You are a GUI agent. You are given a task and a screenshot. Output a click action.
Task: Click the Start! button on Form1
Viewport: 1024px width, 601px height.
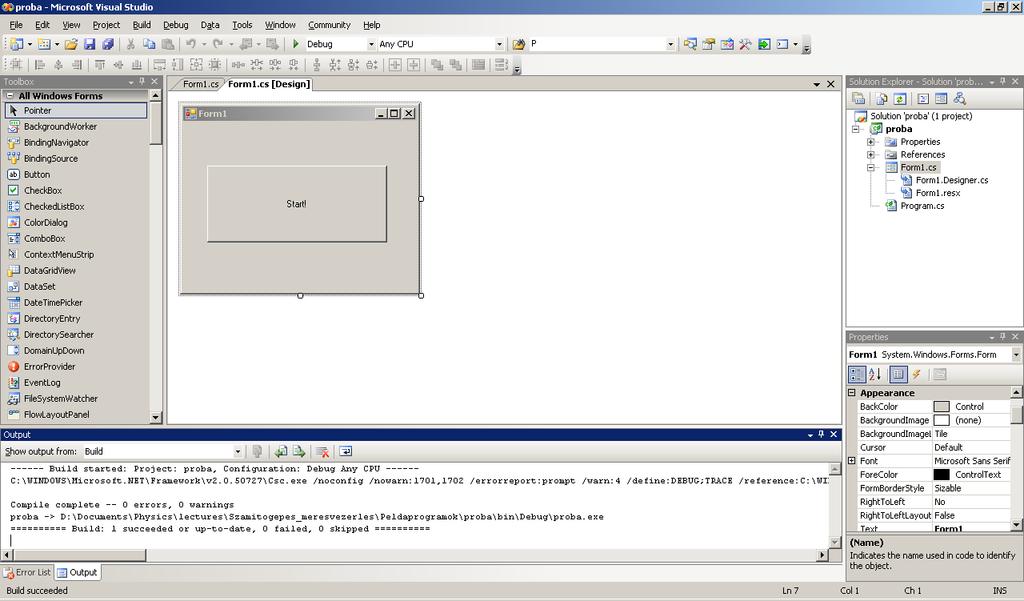[296, 204]
